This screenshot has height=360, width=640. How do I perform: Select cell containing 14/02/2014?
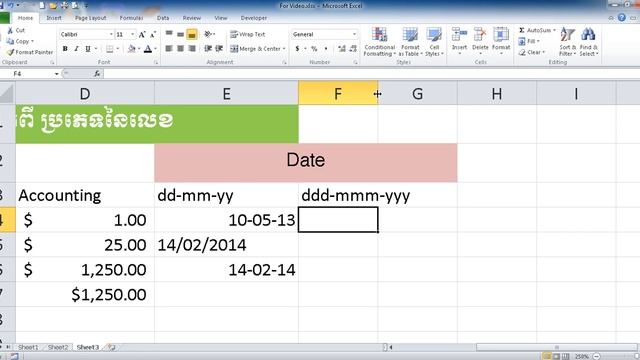[226, 245]
